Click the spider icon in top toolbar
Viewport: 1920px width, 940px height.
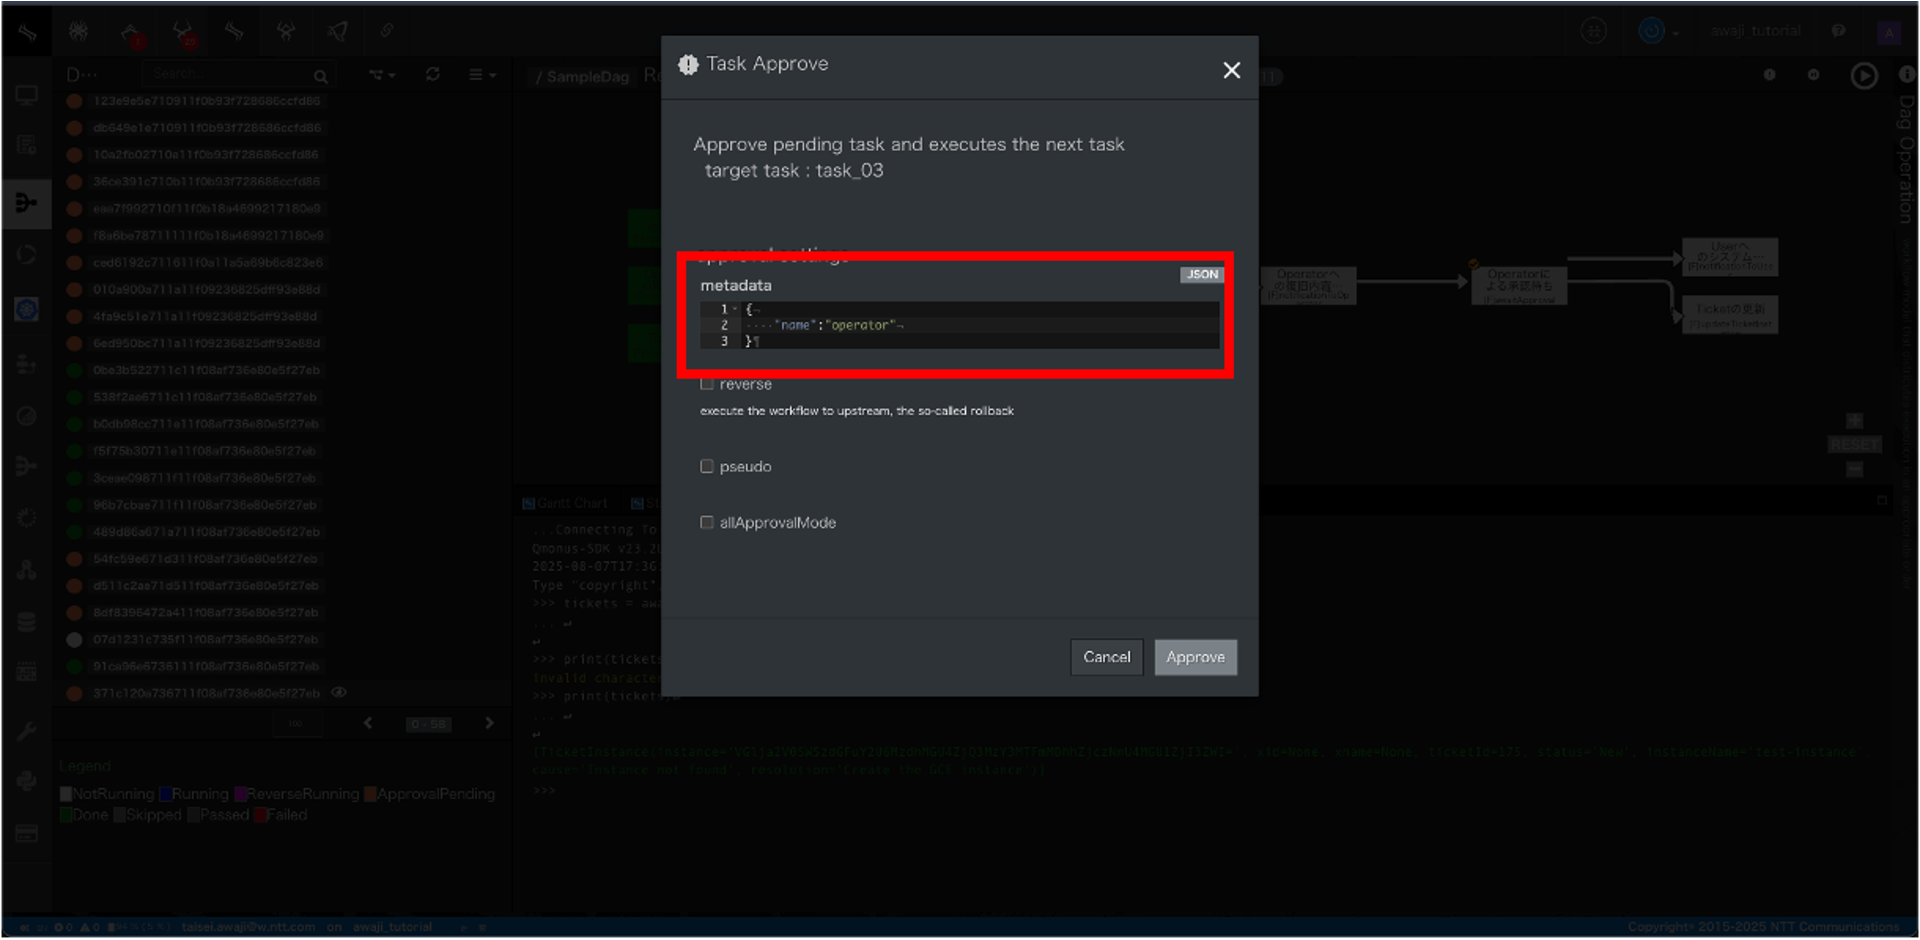tap(78, 31)
